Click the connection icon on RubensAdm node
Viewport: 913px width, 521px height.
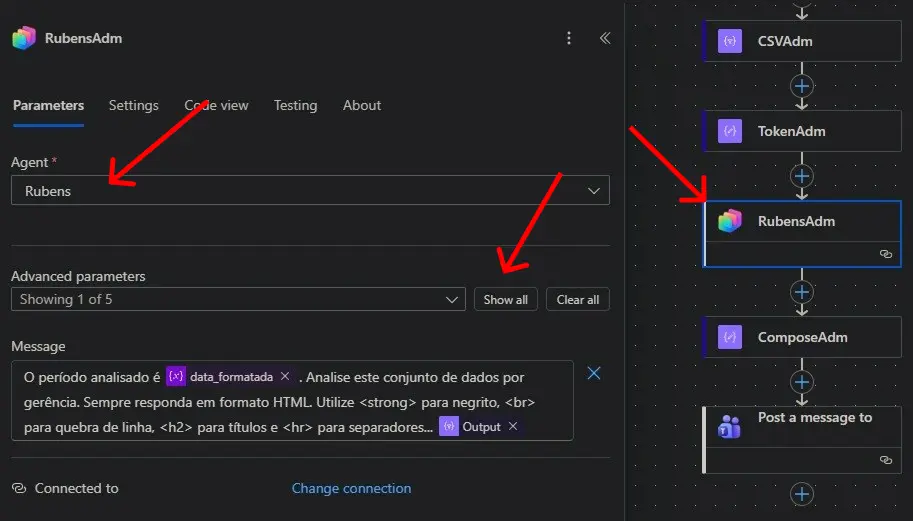click(886, 254)
